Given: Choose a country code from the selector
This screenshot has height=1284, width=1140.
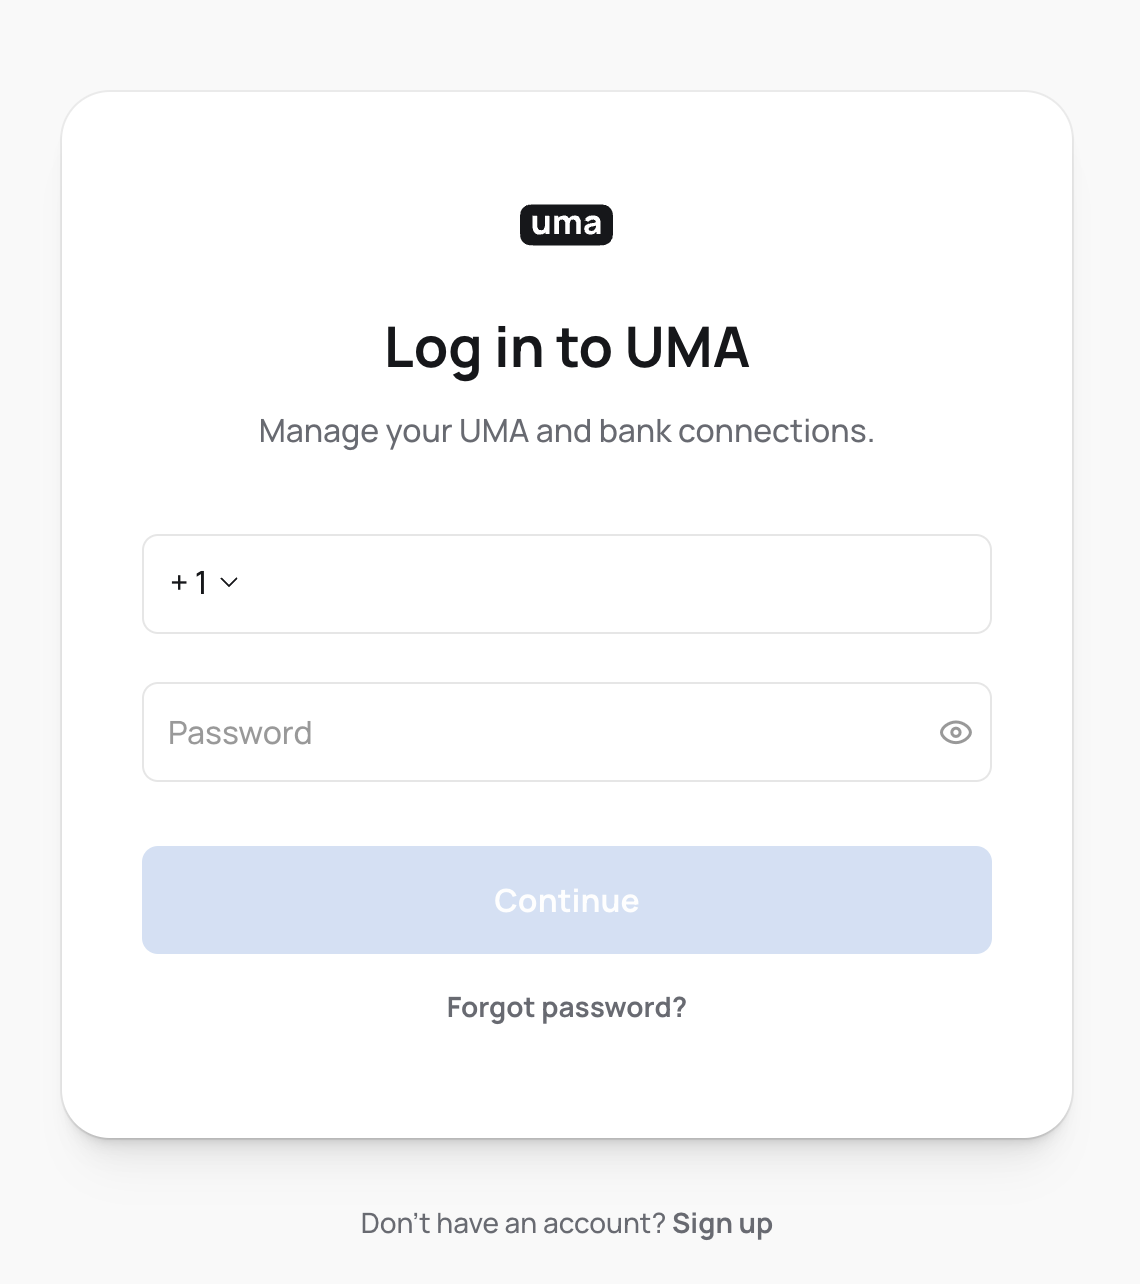Looking at the screenshot, I should tap(204, 582).
